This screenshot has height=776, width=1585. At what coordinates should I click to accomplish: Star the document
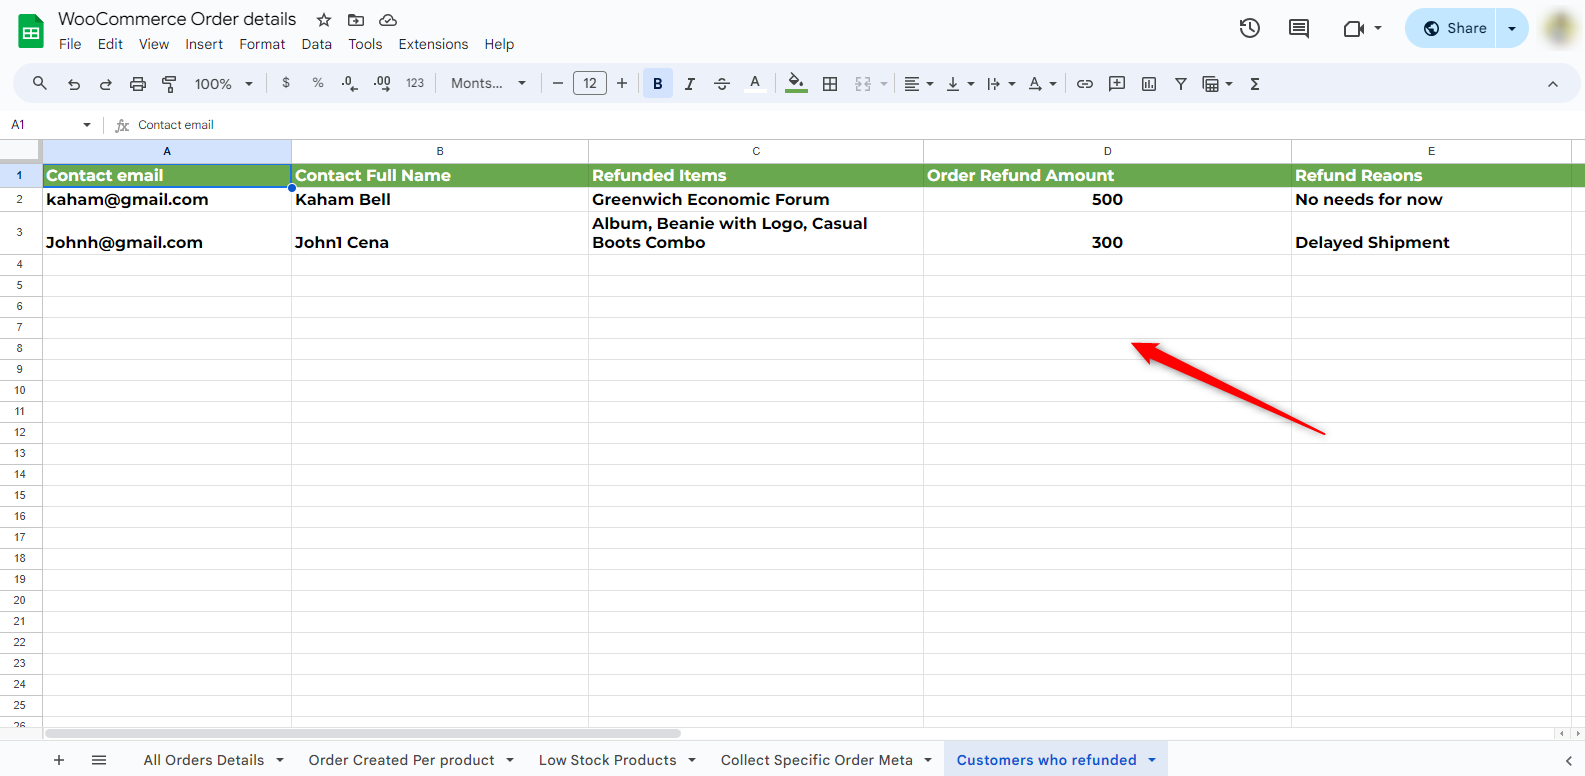pos(324,20)
